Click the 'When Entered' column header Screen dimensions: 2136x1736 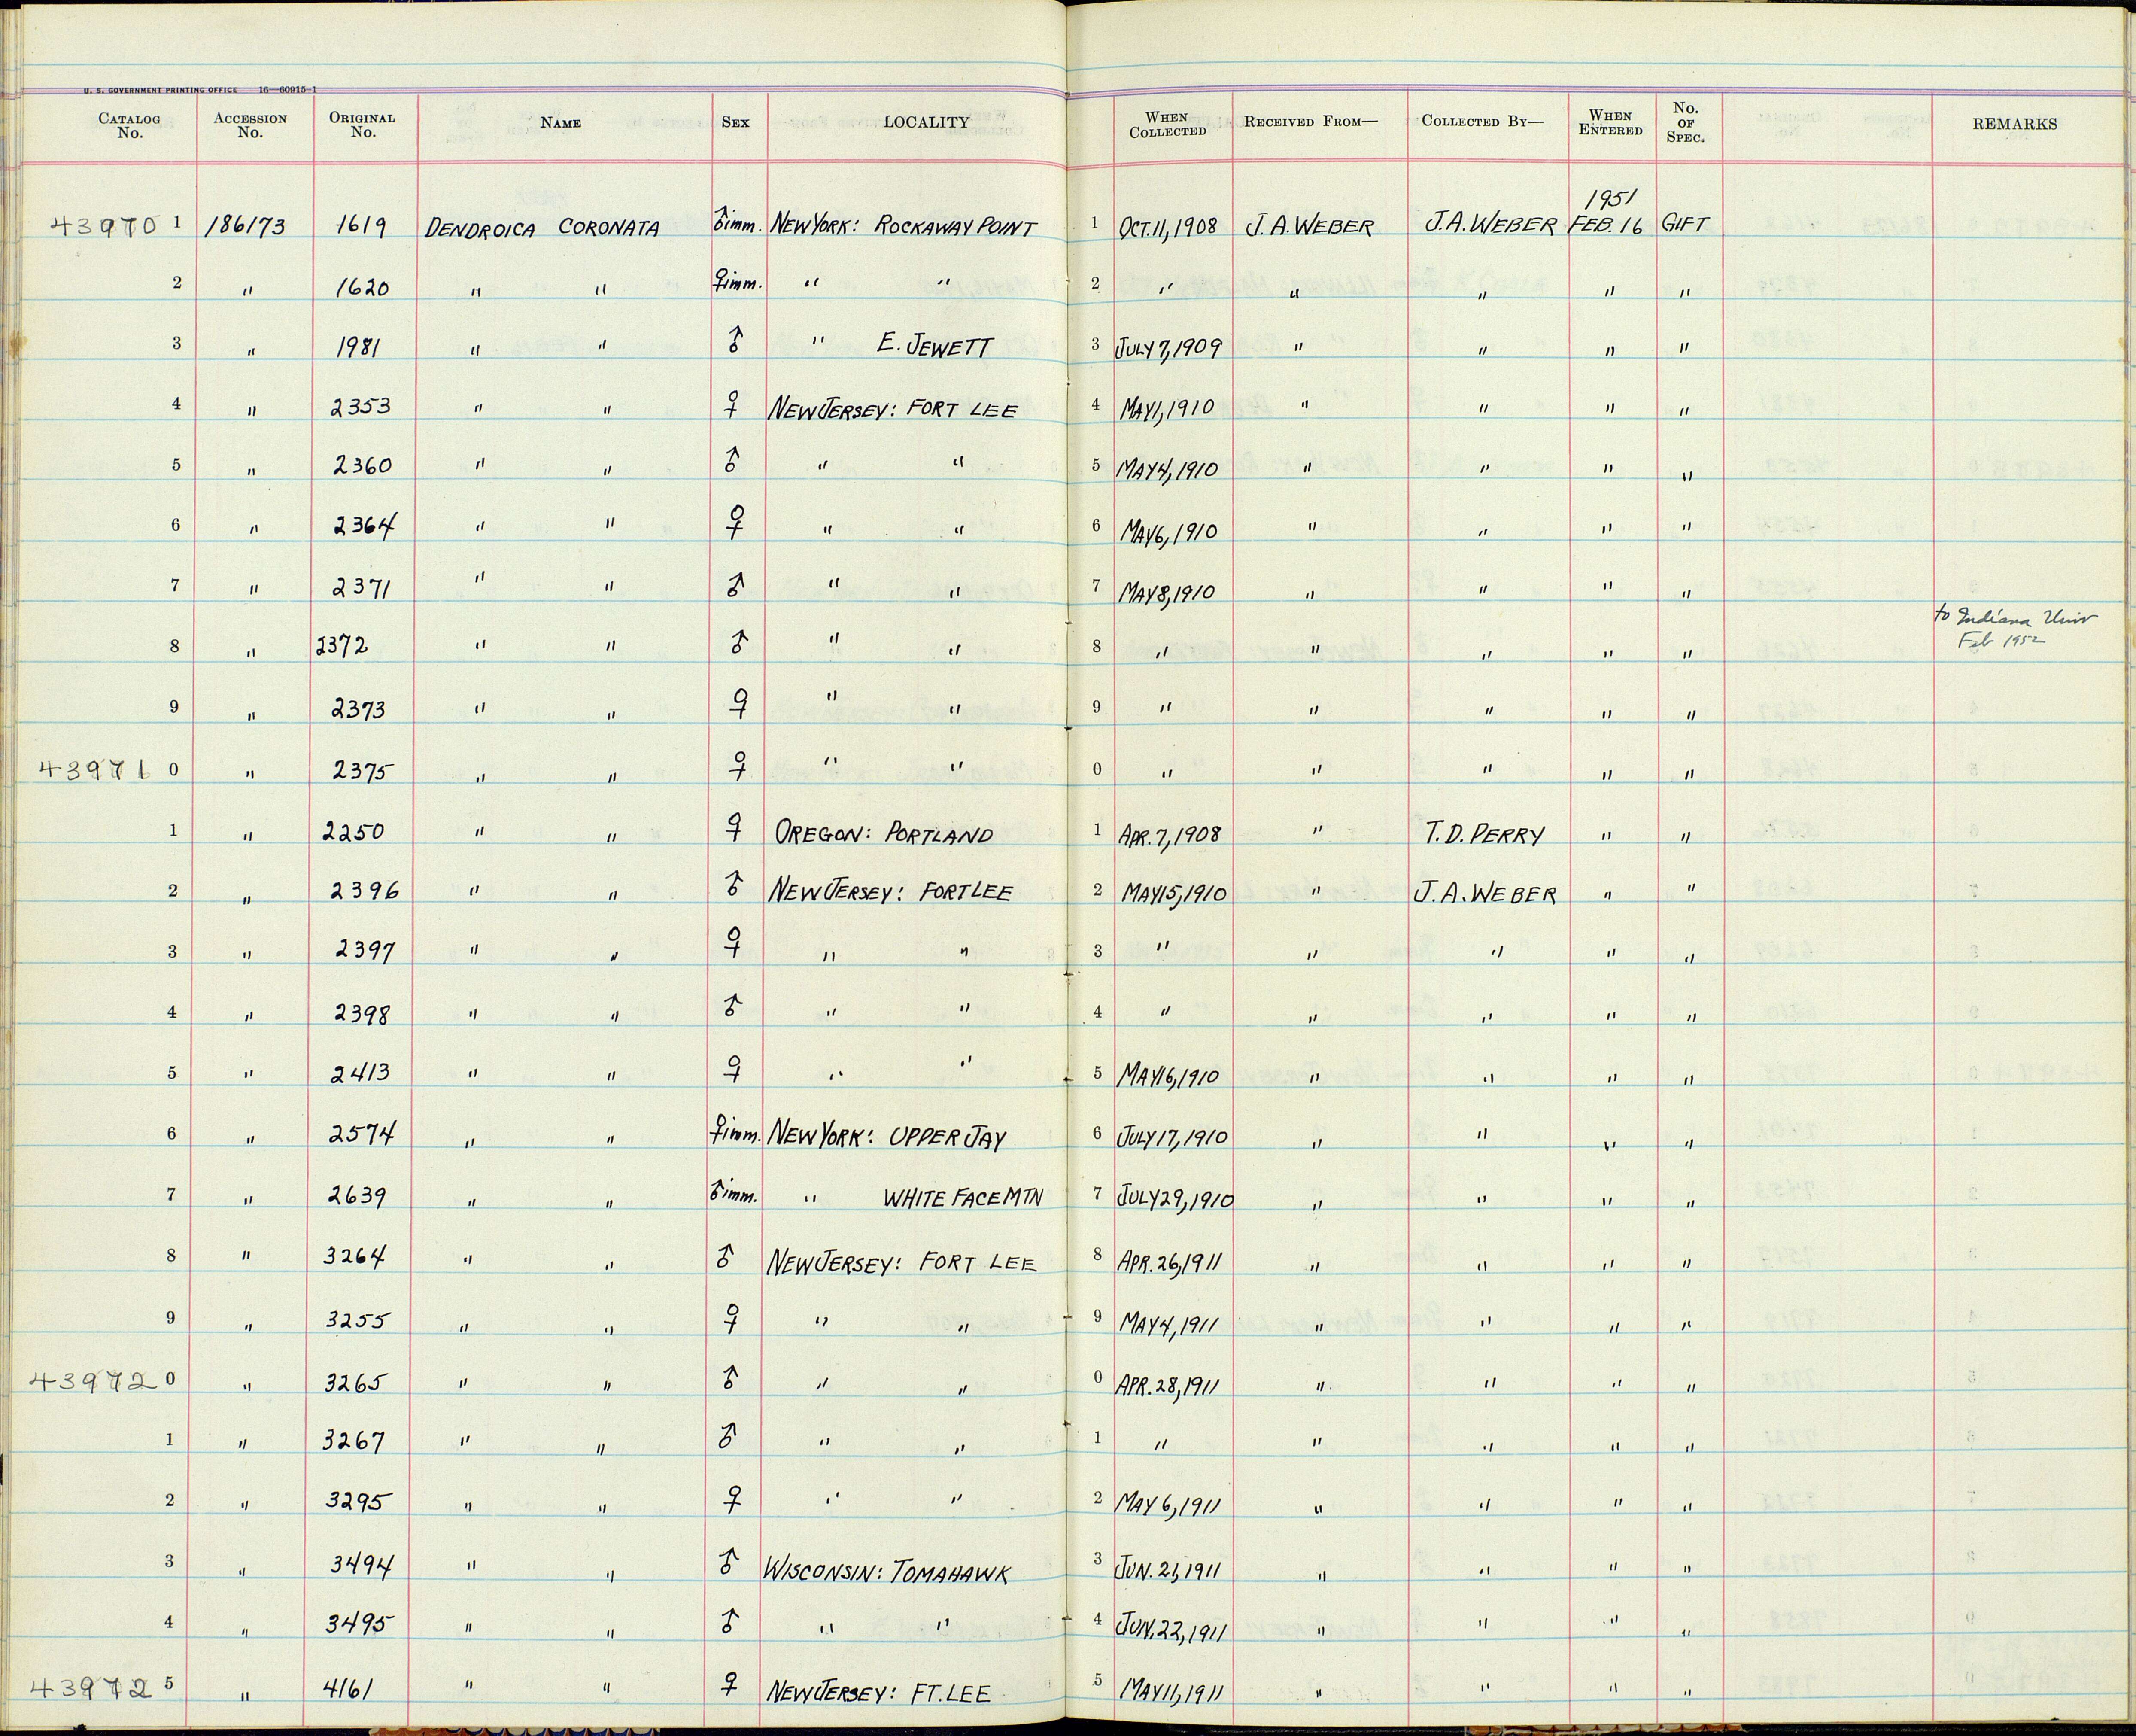click(x=1610, y=123)
